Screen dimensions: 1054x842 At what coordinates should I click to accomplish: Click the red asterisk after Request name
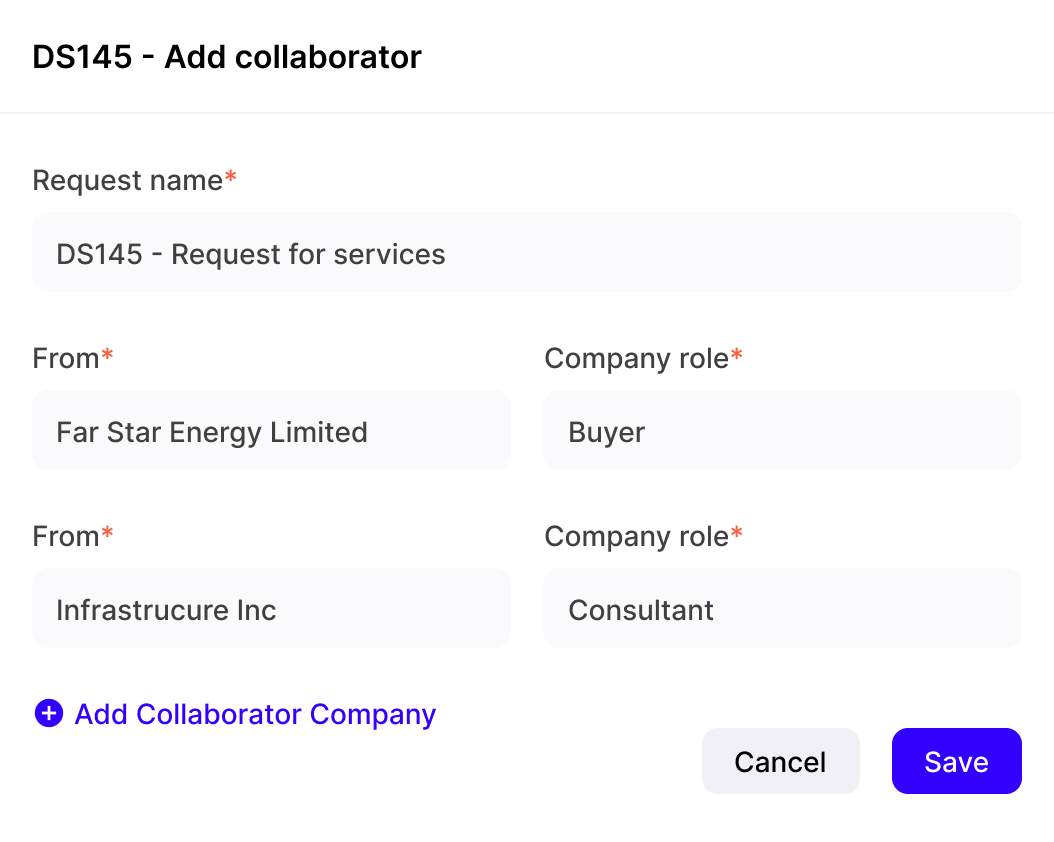pos(231,178)
